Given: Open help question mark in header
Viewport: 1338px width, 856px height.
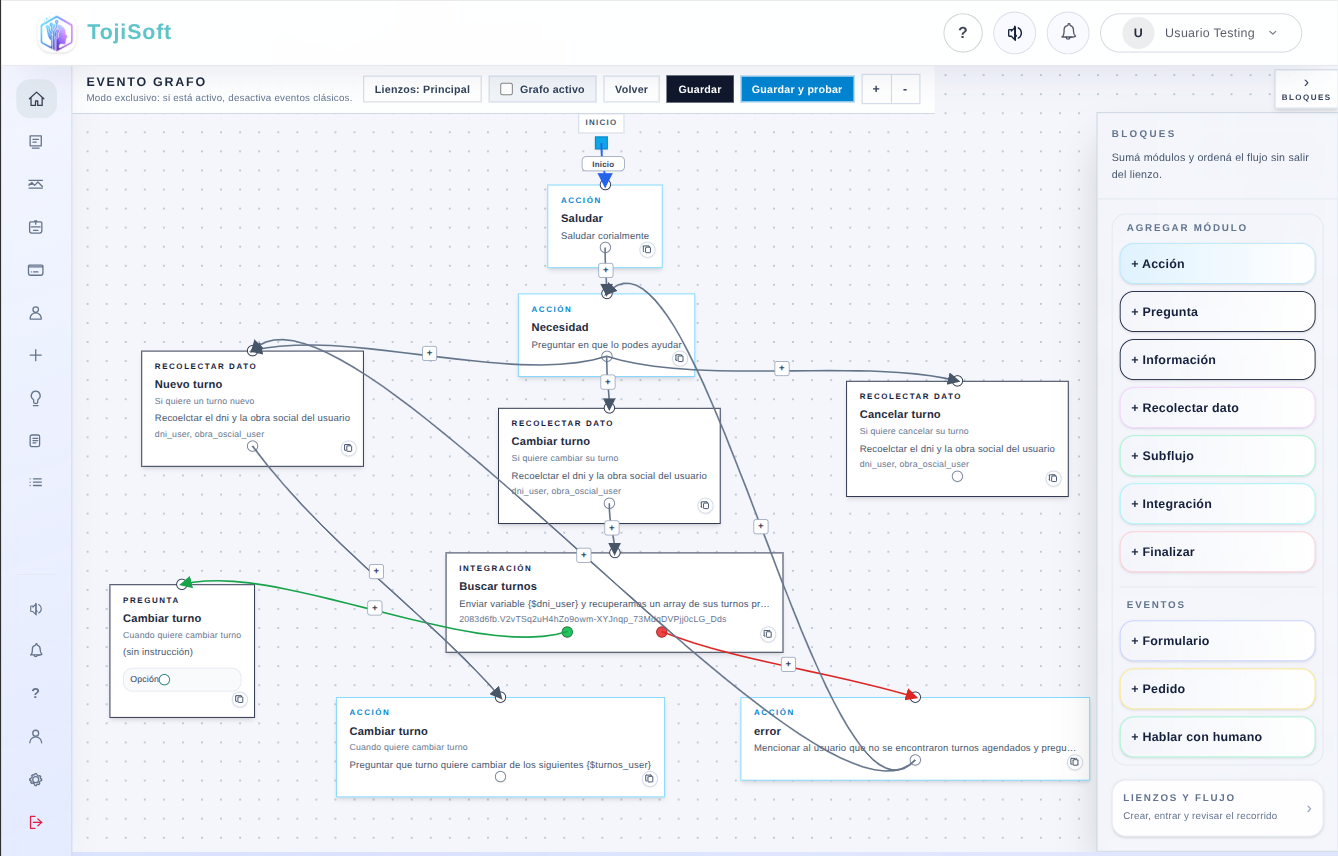Looking at the screenshot, I should coord(962,33).
